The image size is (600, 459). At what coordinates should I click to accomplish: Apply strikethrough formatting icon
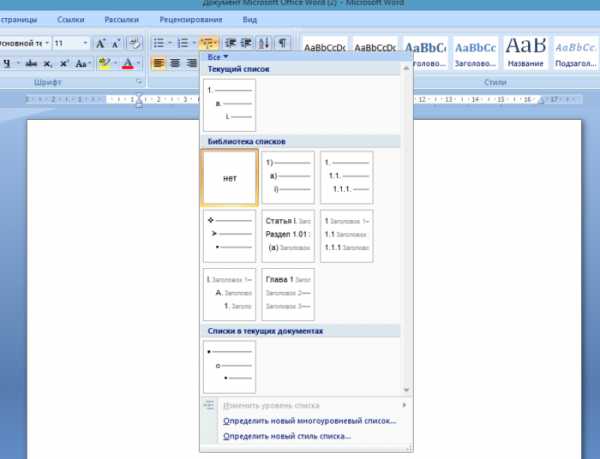(31, 63)
